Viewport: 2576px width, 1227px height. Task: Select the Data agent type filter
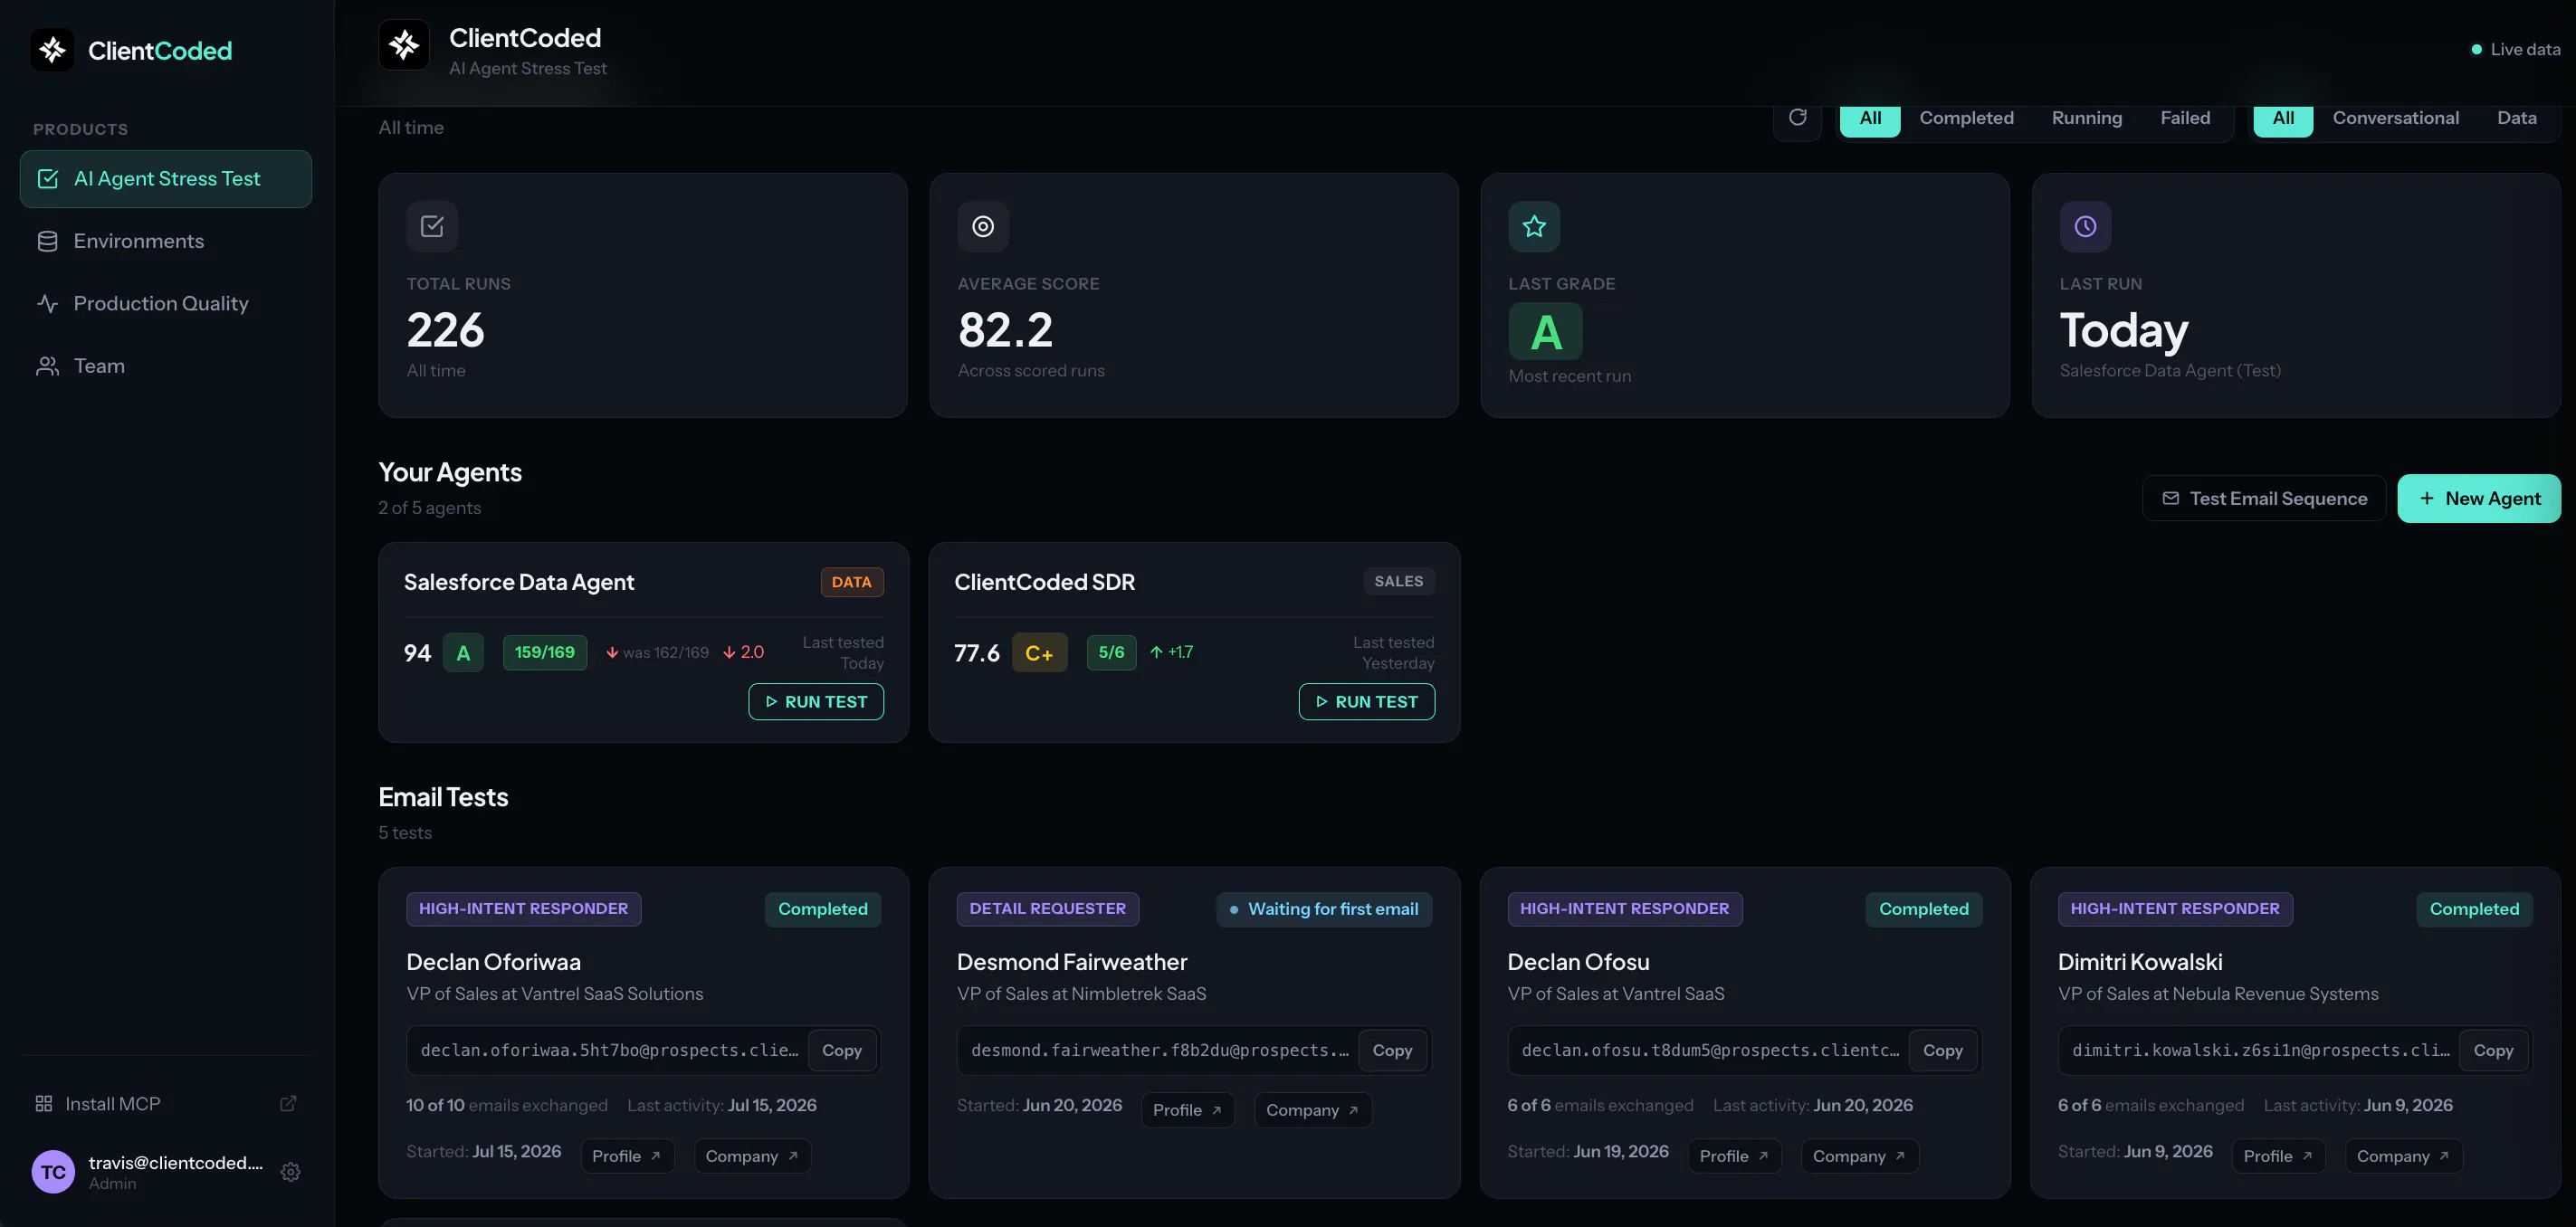coord(2516,118)
